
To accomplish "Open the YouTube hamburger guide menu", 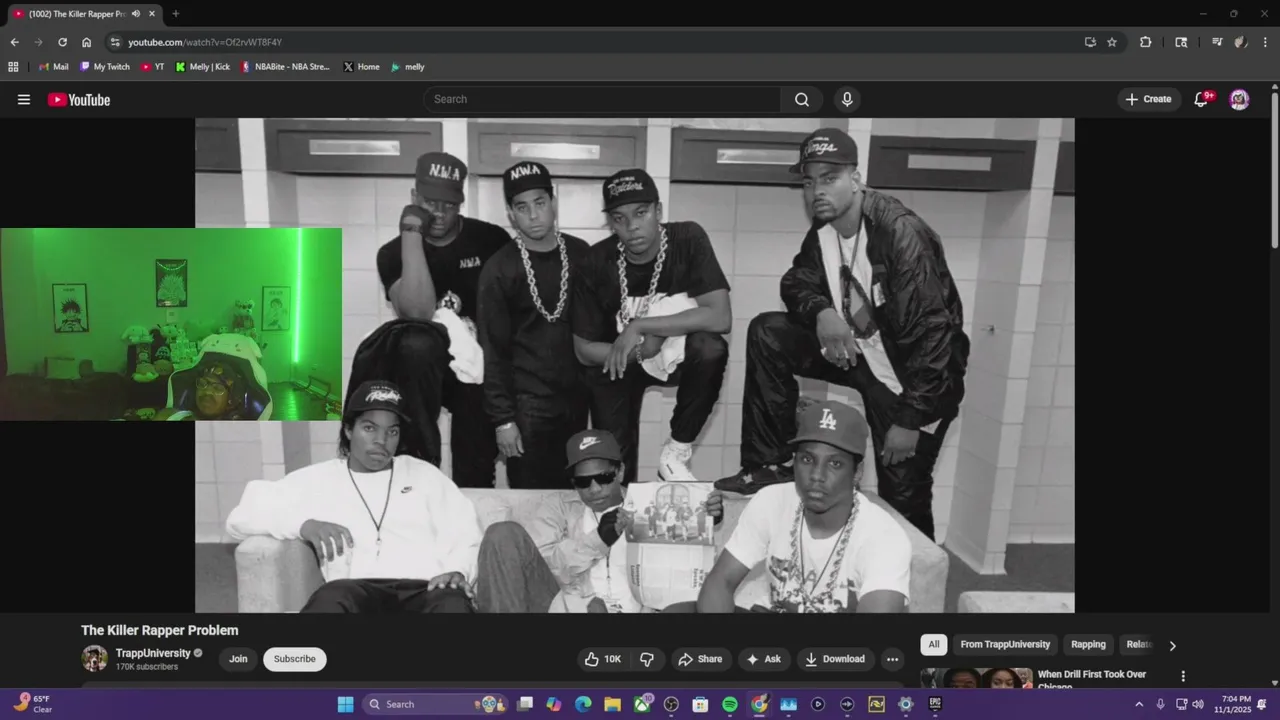I will (x=24, y=99).
